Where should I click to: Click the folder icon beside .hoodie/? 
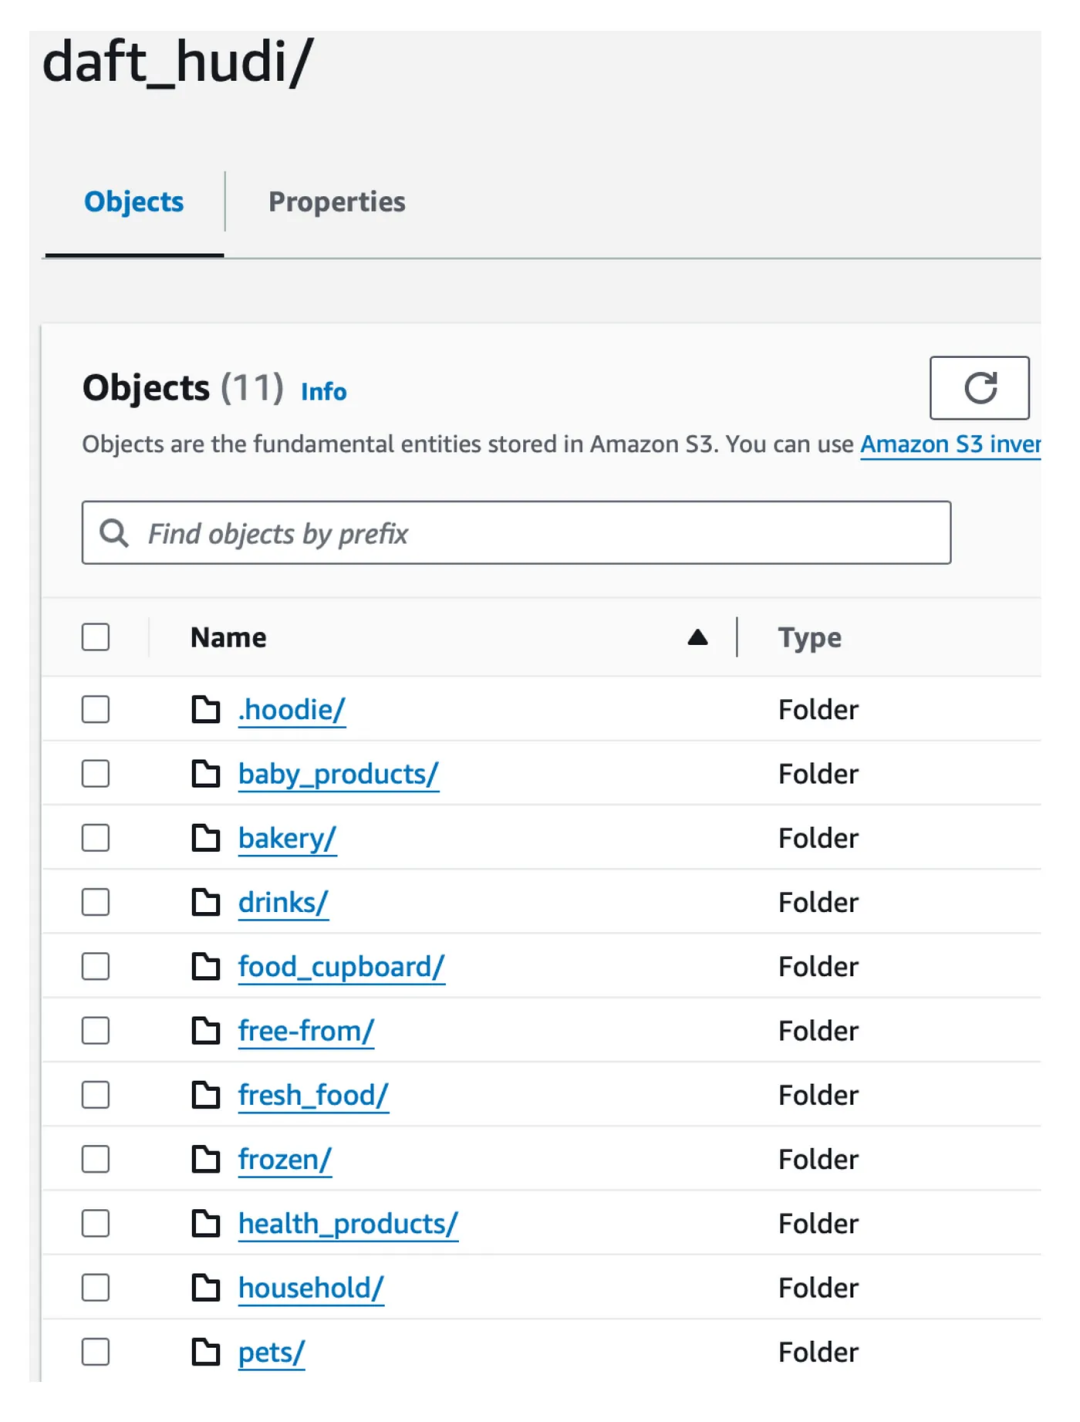tap(206, 710)
